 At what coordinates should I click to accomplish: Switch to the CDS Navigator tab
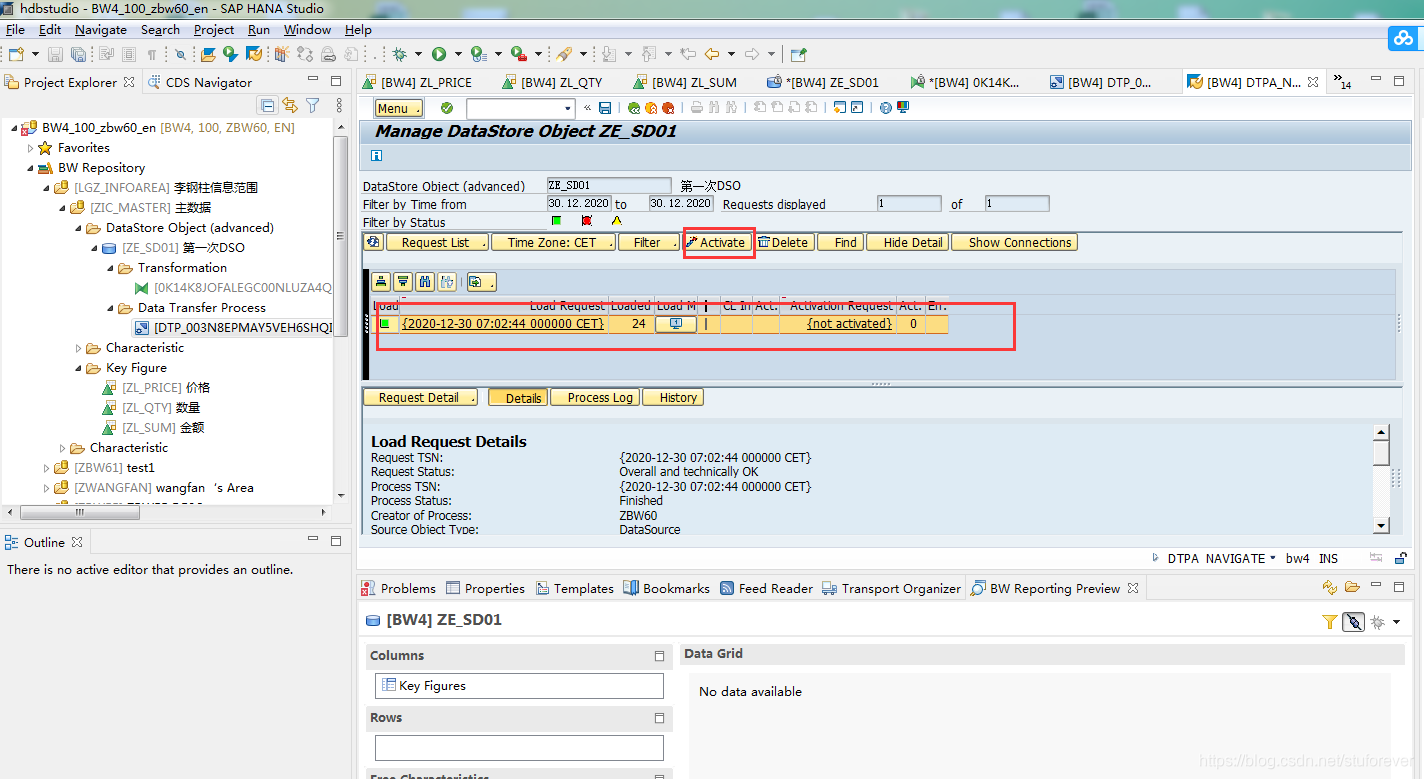[200, 82]
